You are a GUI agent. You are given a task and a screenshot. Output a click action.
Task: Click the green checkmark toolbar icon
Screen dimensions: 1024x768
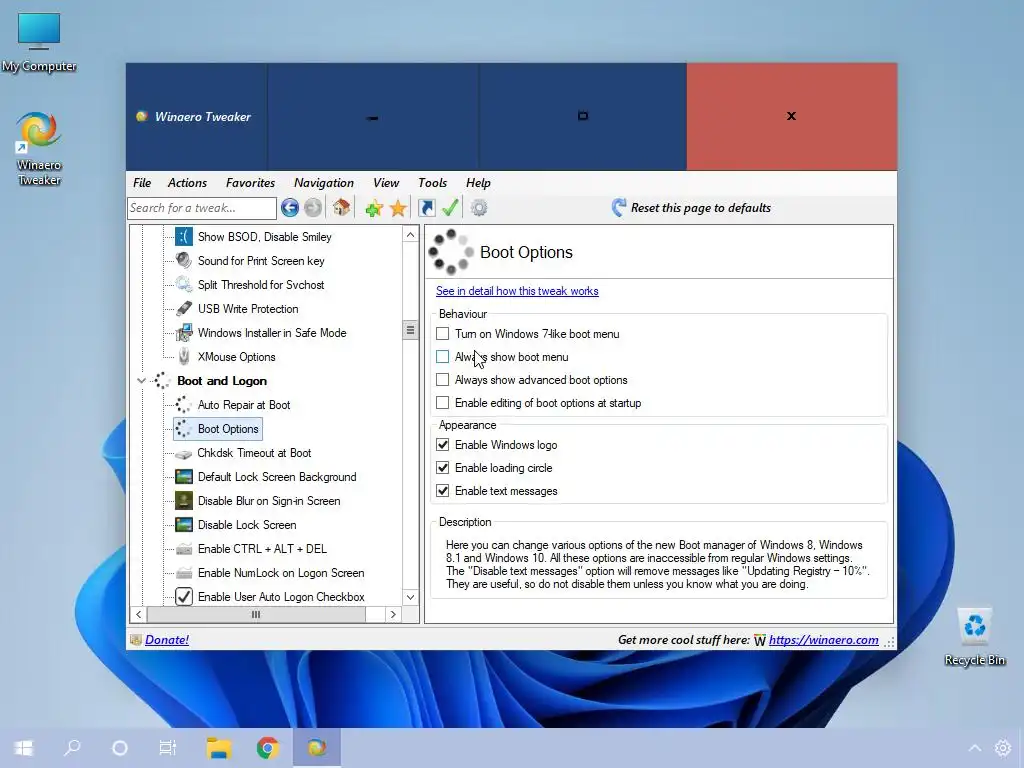(450, 208)
